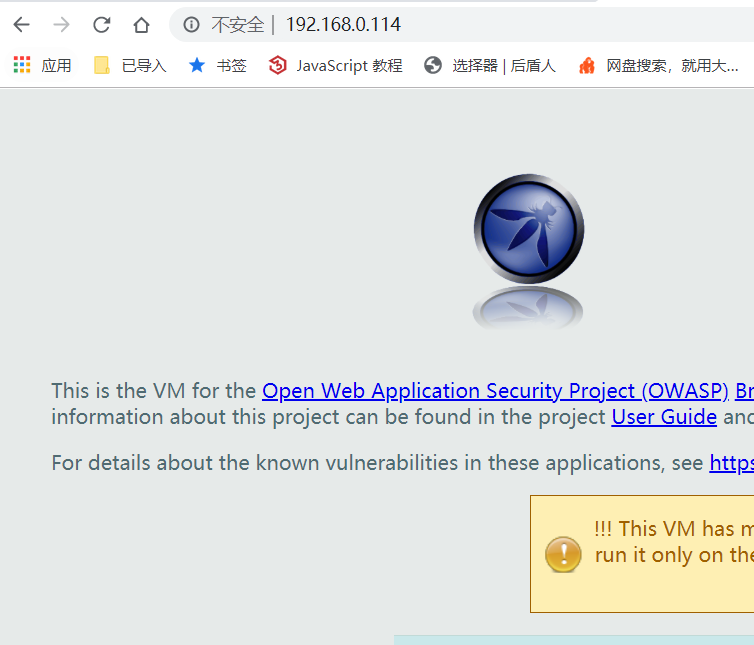Open the JavaScript 教程 bookmark

point(335,65)
